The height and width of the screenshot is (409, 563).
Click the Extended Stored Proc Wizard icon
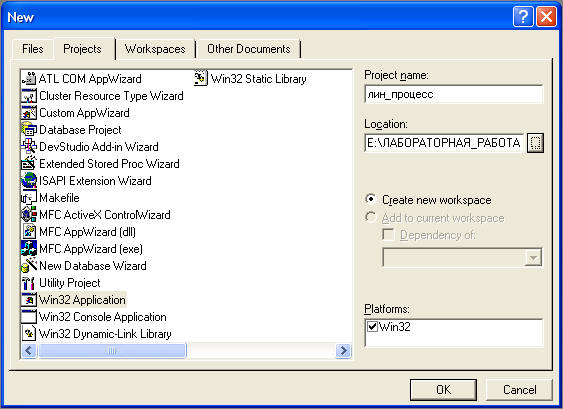tap(29, 163)
